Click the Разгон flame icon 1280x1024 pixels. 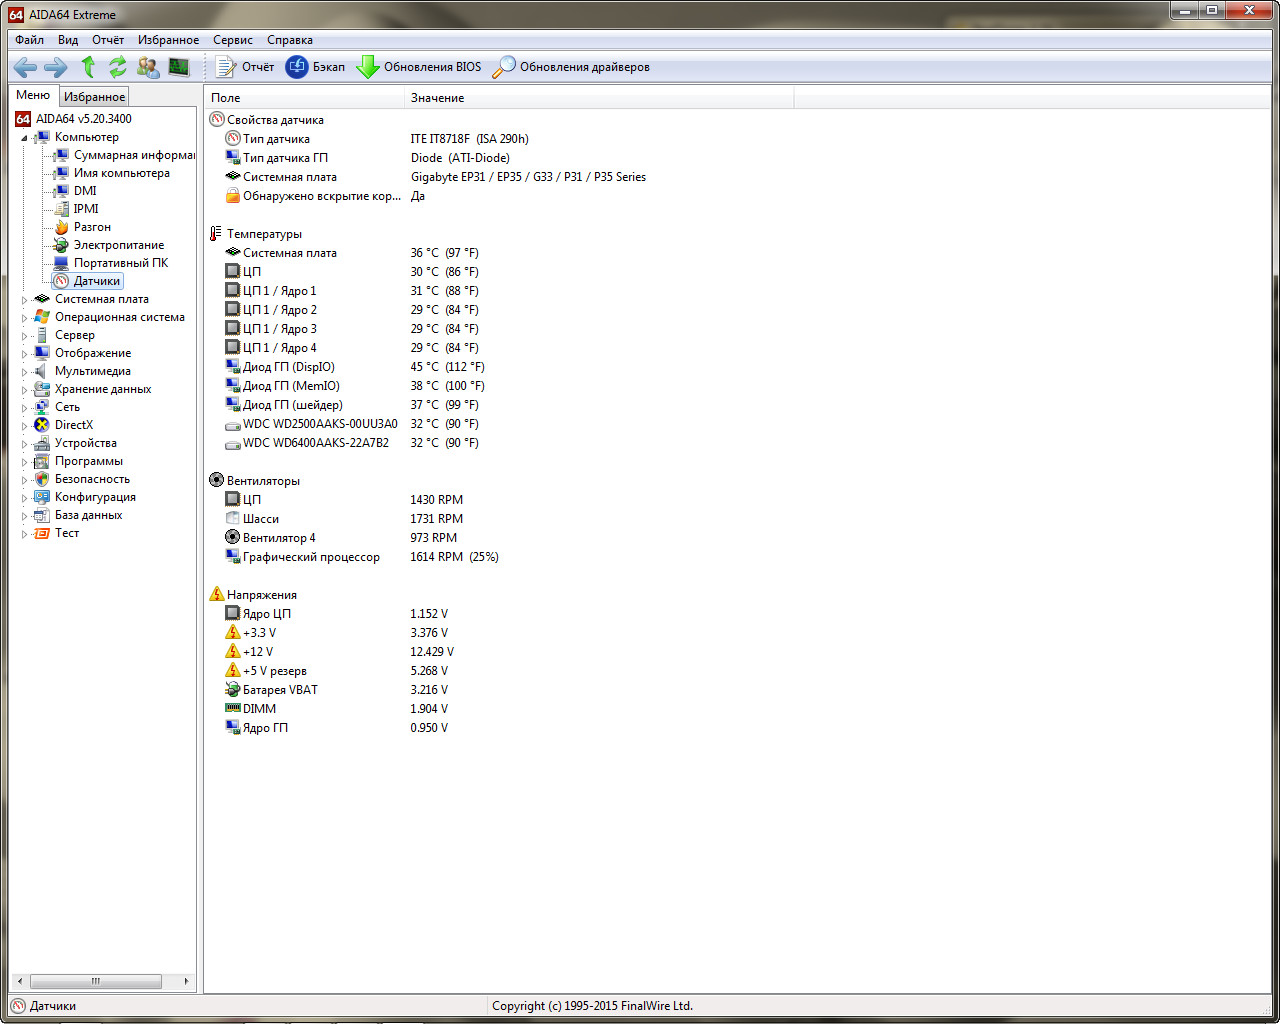coord(61,227)
